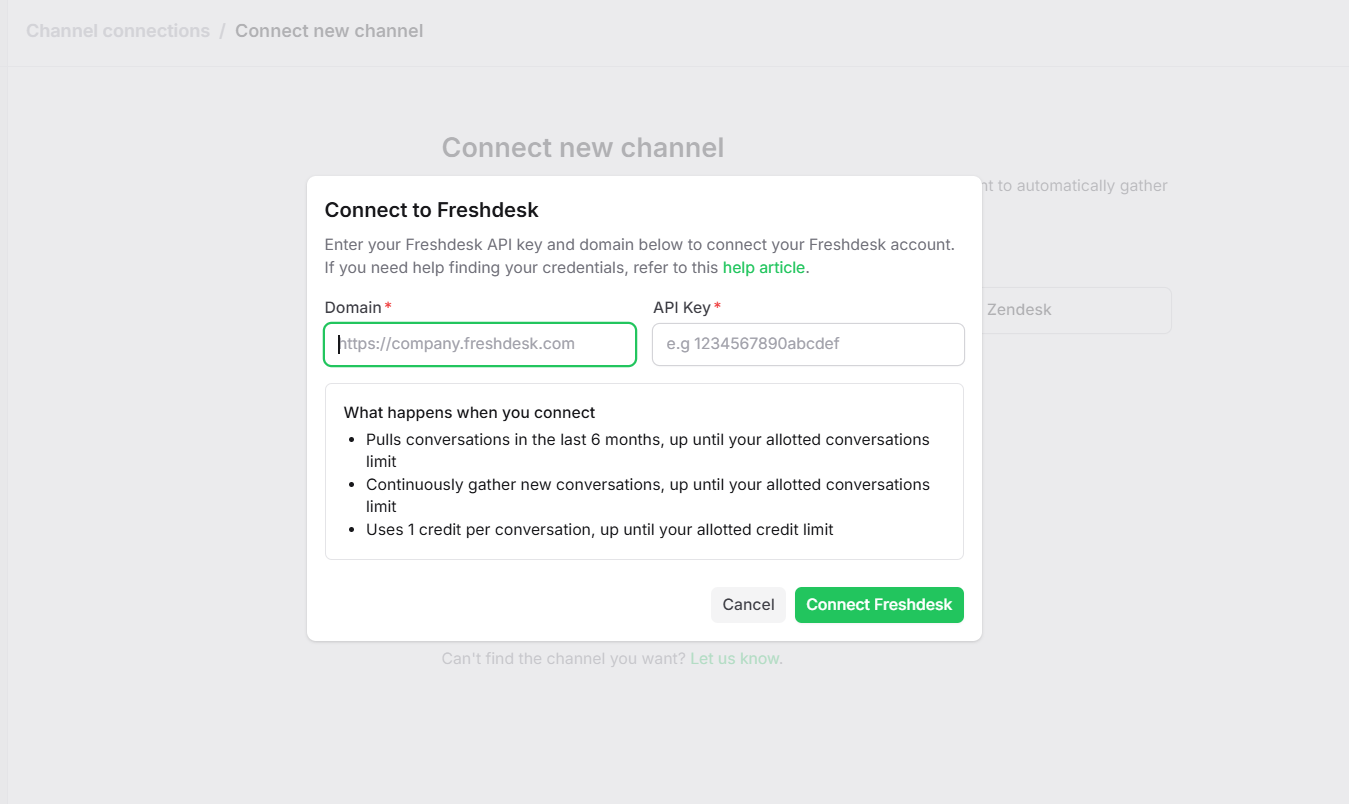Click the Continuously gather new conversations bullet

647,485
